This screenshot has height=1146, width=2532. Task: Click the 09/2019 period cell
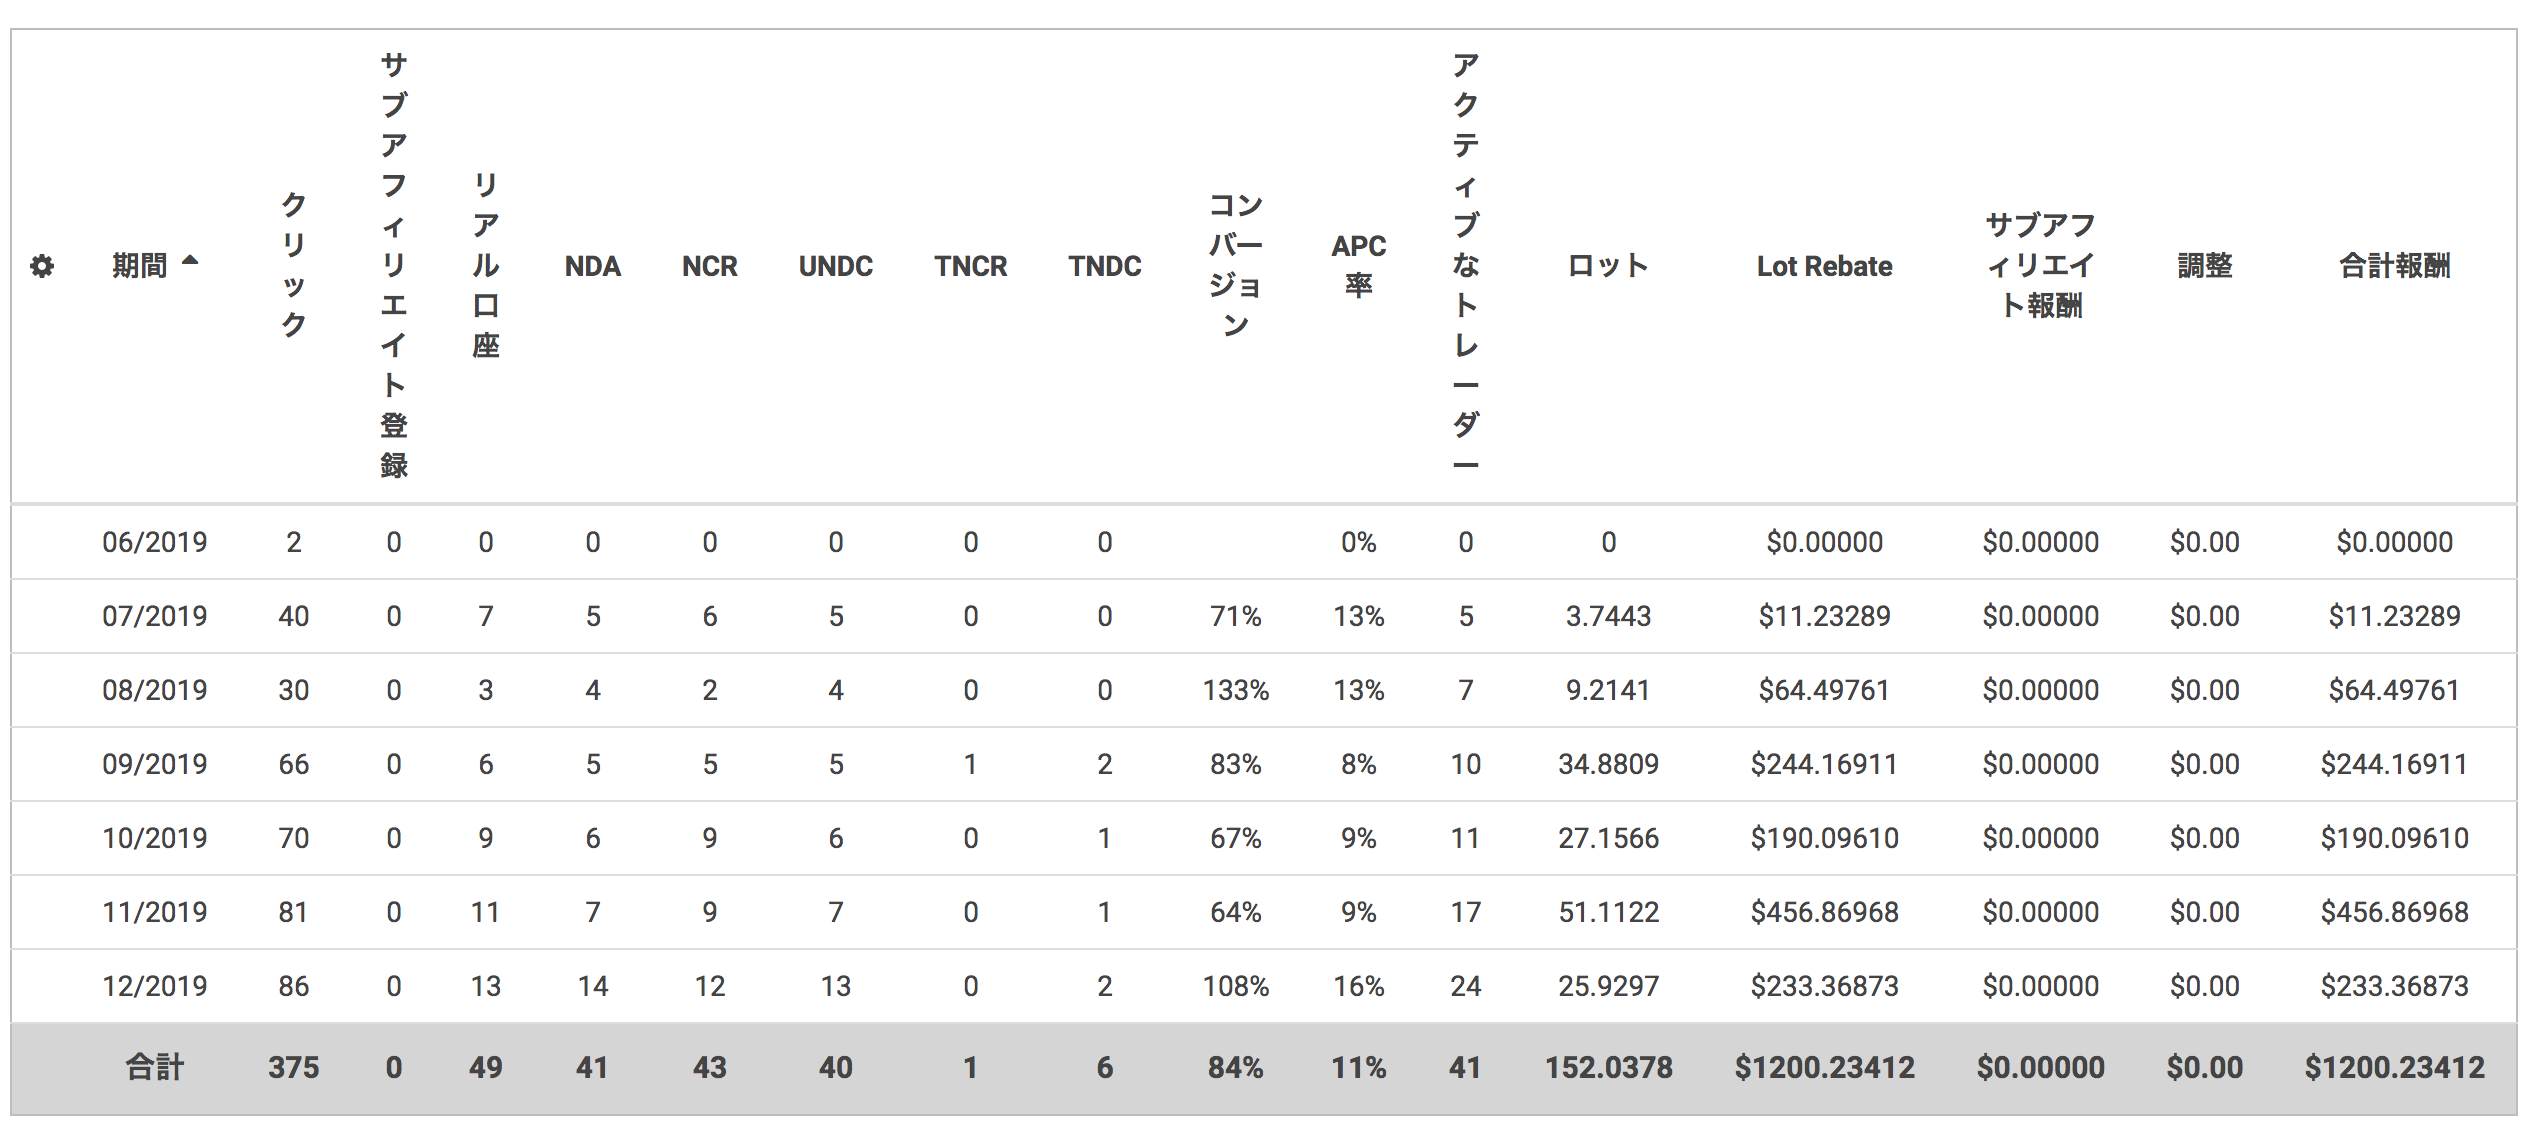pyautogui.click(x=155, y=764)
